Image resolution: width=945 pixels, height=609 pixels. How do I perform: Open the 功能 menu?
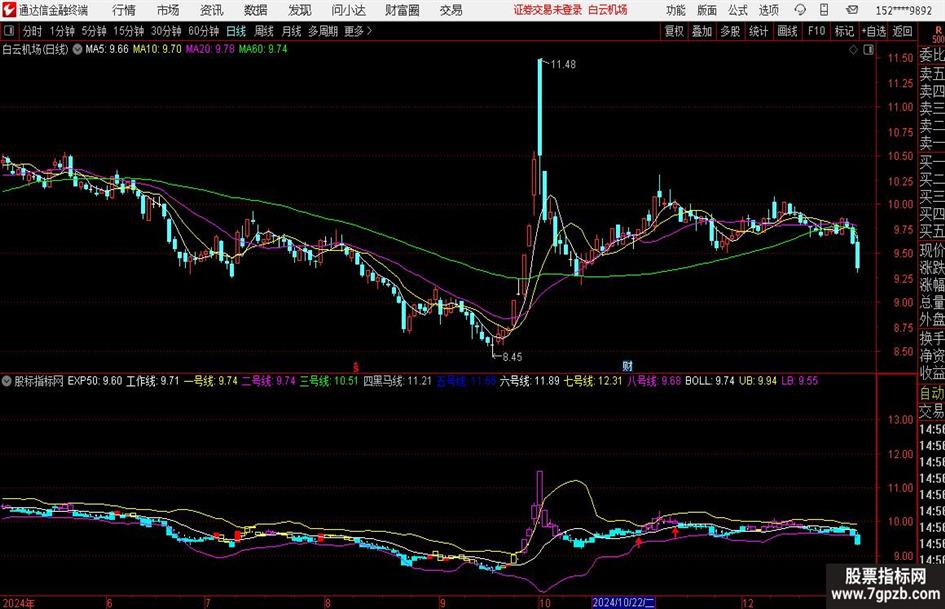[x=676, y=10]
